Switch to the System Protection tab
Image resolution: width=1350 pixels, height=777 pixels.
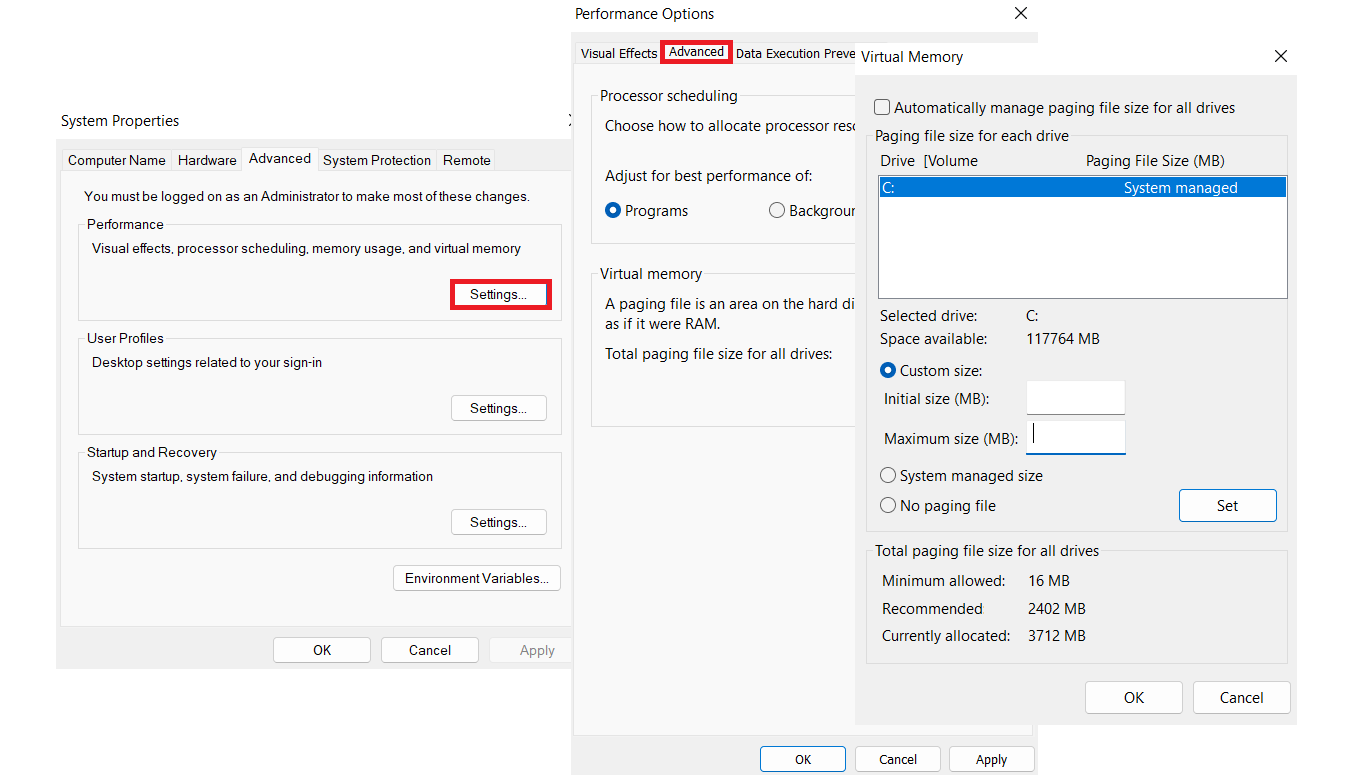point(377,160)
